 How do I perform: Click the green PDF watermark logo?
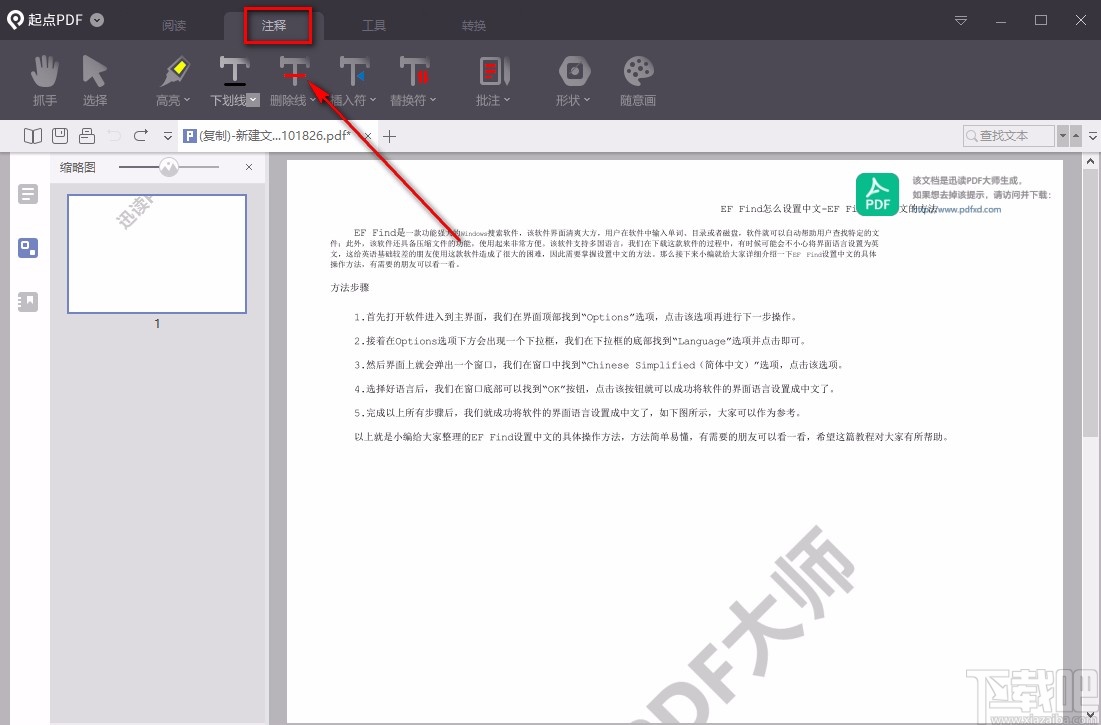[x=877, y=194]
